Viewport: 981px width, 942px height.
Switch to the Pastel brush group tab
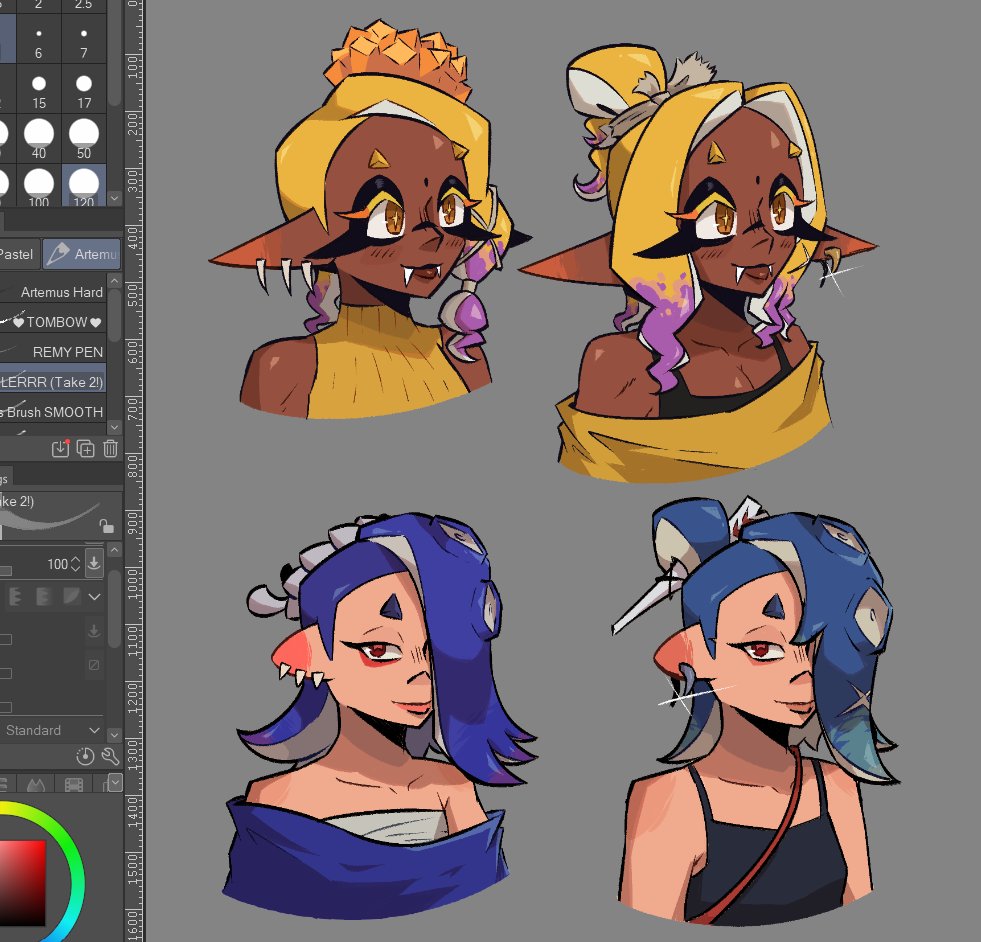(x=19, y=255)
